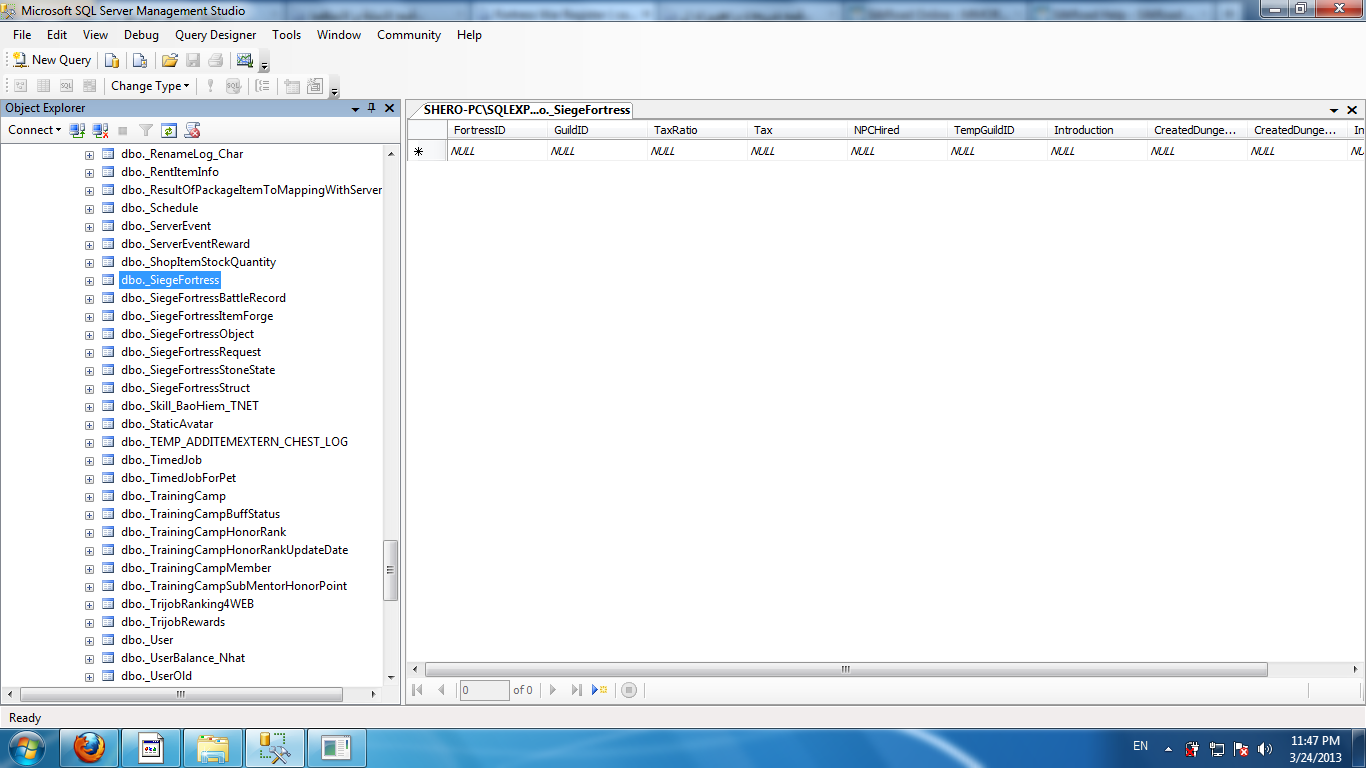This screenshot has height=768, width=1366.
Task: Refresh the Object Explorer tree
Action: [x=169, y=130]
